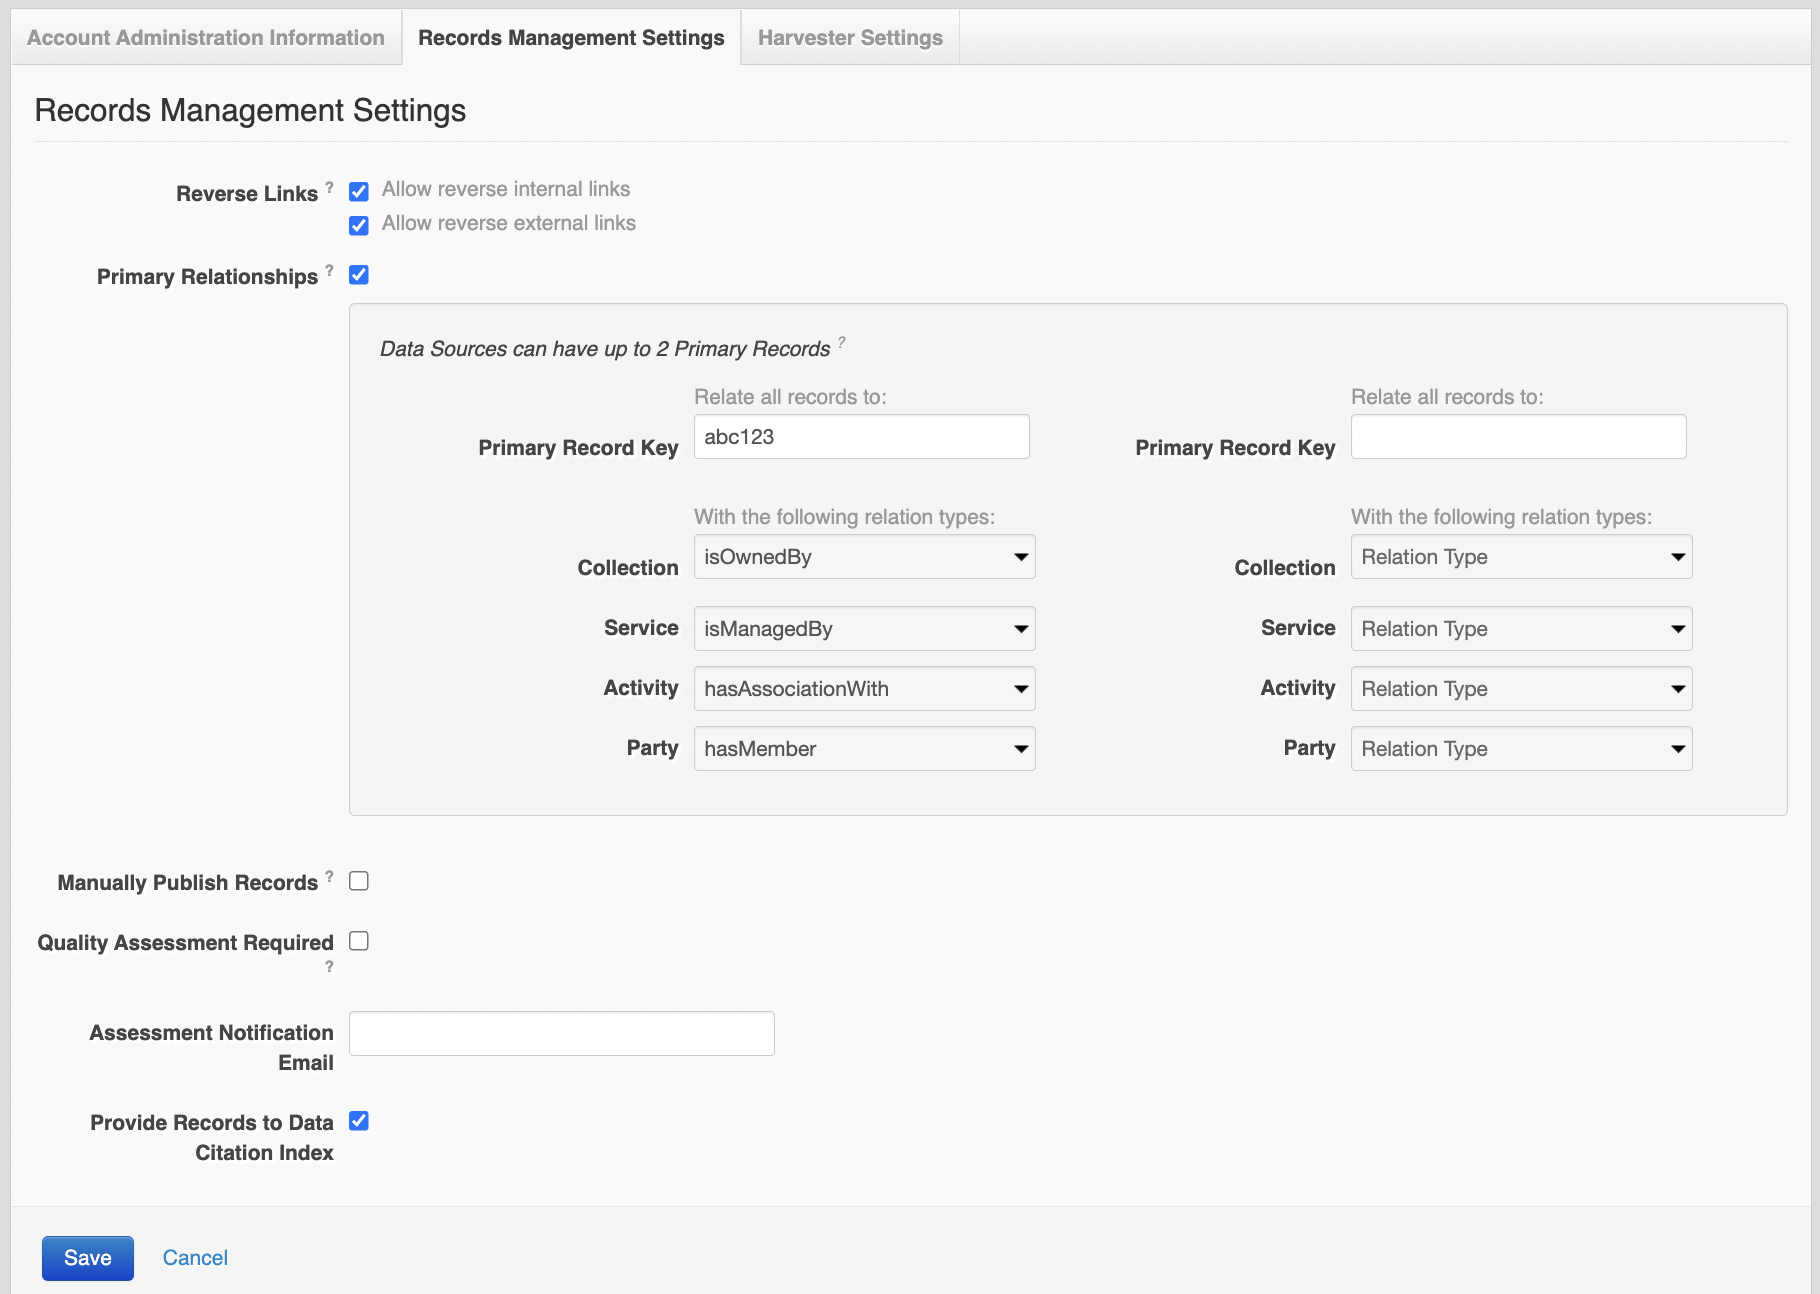Click the Assessment Notification Email field
Viewport: 1820px width, 1294px height.
point(561,1033)
